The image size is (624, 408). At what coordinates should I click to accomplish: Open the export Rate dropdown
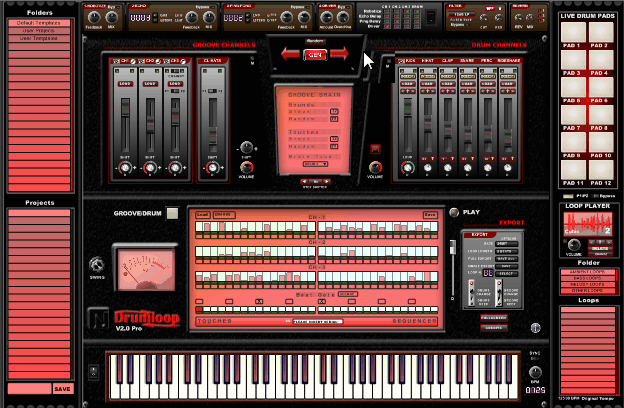click(506, 244)
